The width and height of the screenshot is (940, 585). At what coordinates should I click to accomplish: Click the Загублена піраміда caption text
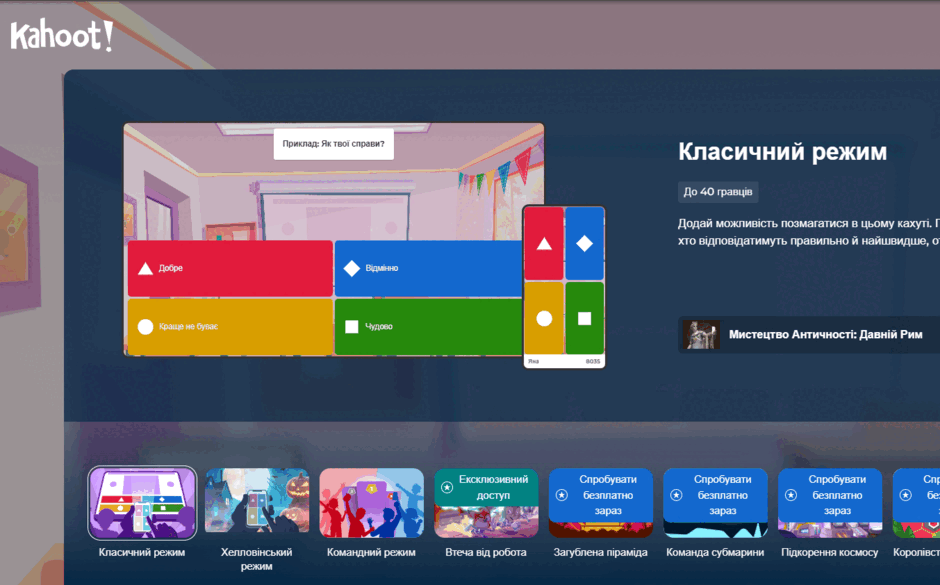[x=600, y=552]
